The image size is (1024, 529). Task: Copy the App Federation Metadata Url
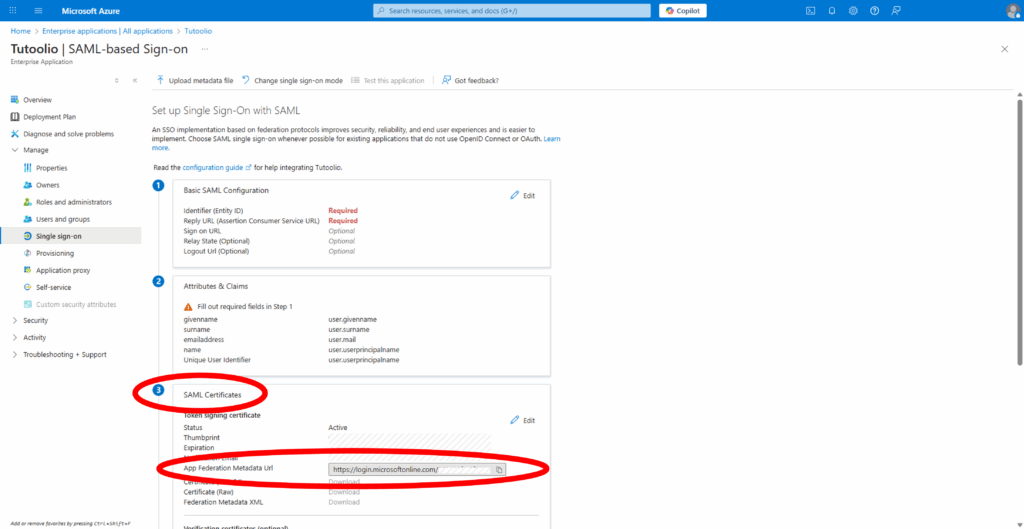pyautogui.click(x=500, y=469)
